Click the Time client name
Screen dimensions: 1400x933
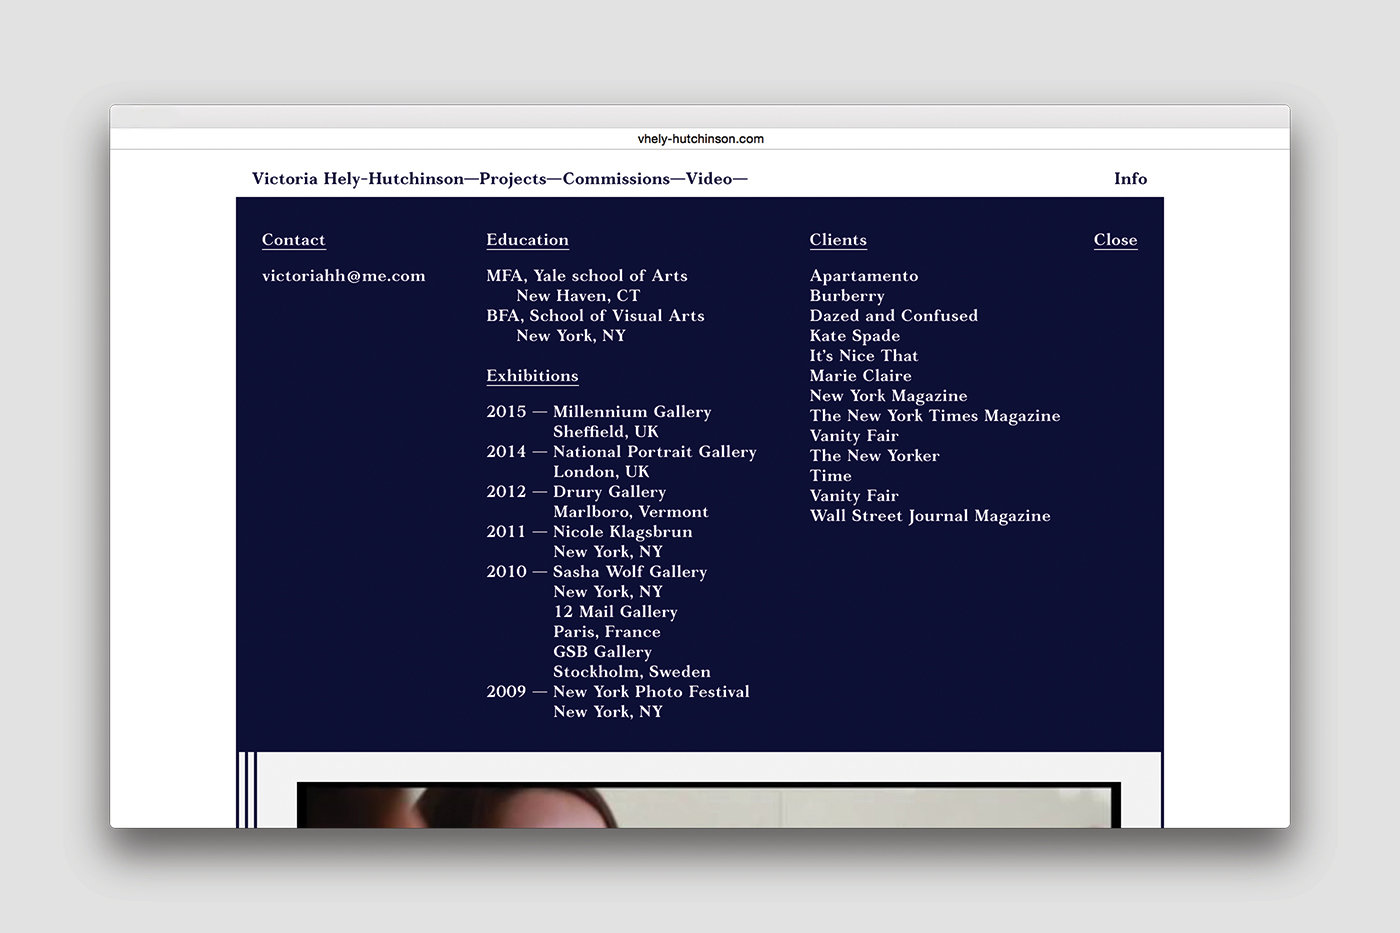(x=831, y=476)
